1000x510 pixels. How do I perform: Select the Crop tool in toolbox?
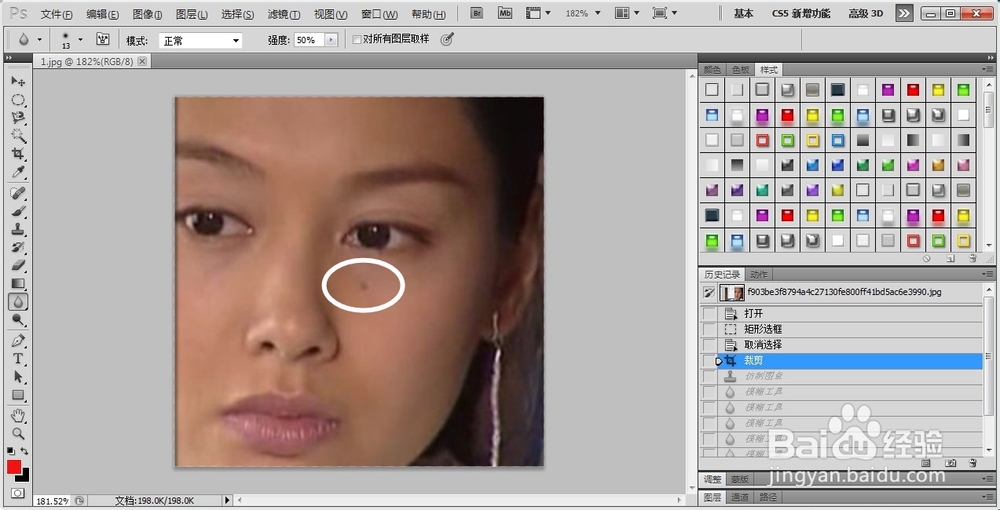18,154
